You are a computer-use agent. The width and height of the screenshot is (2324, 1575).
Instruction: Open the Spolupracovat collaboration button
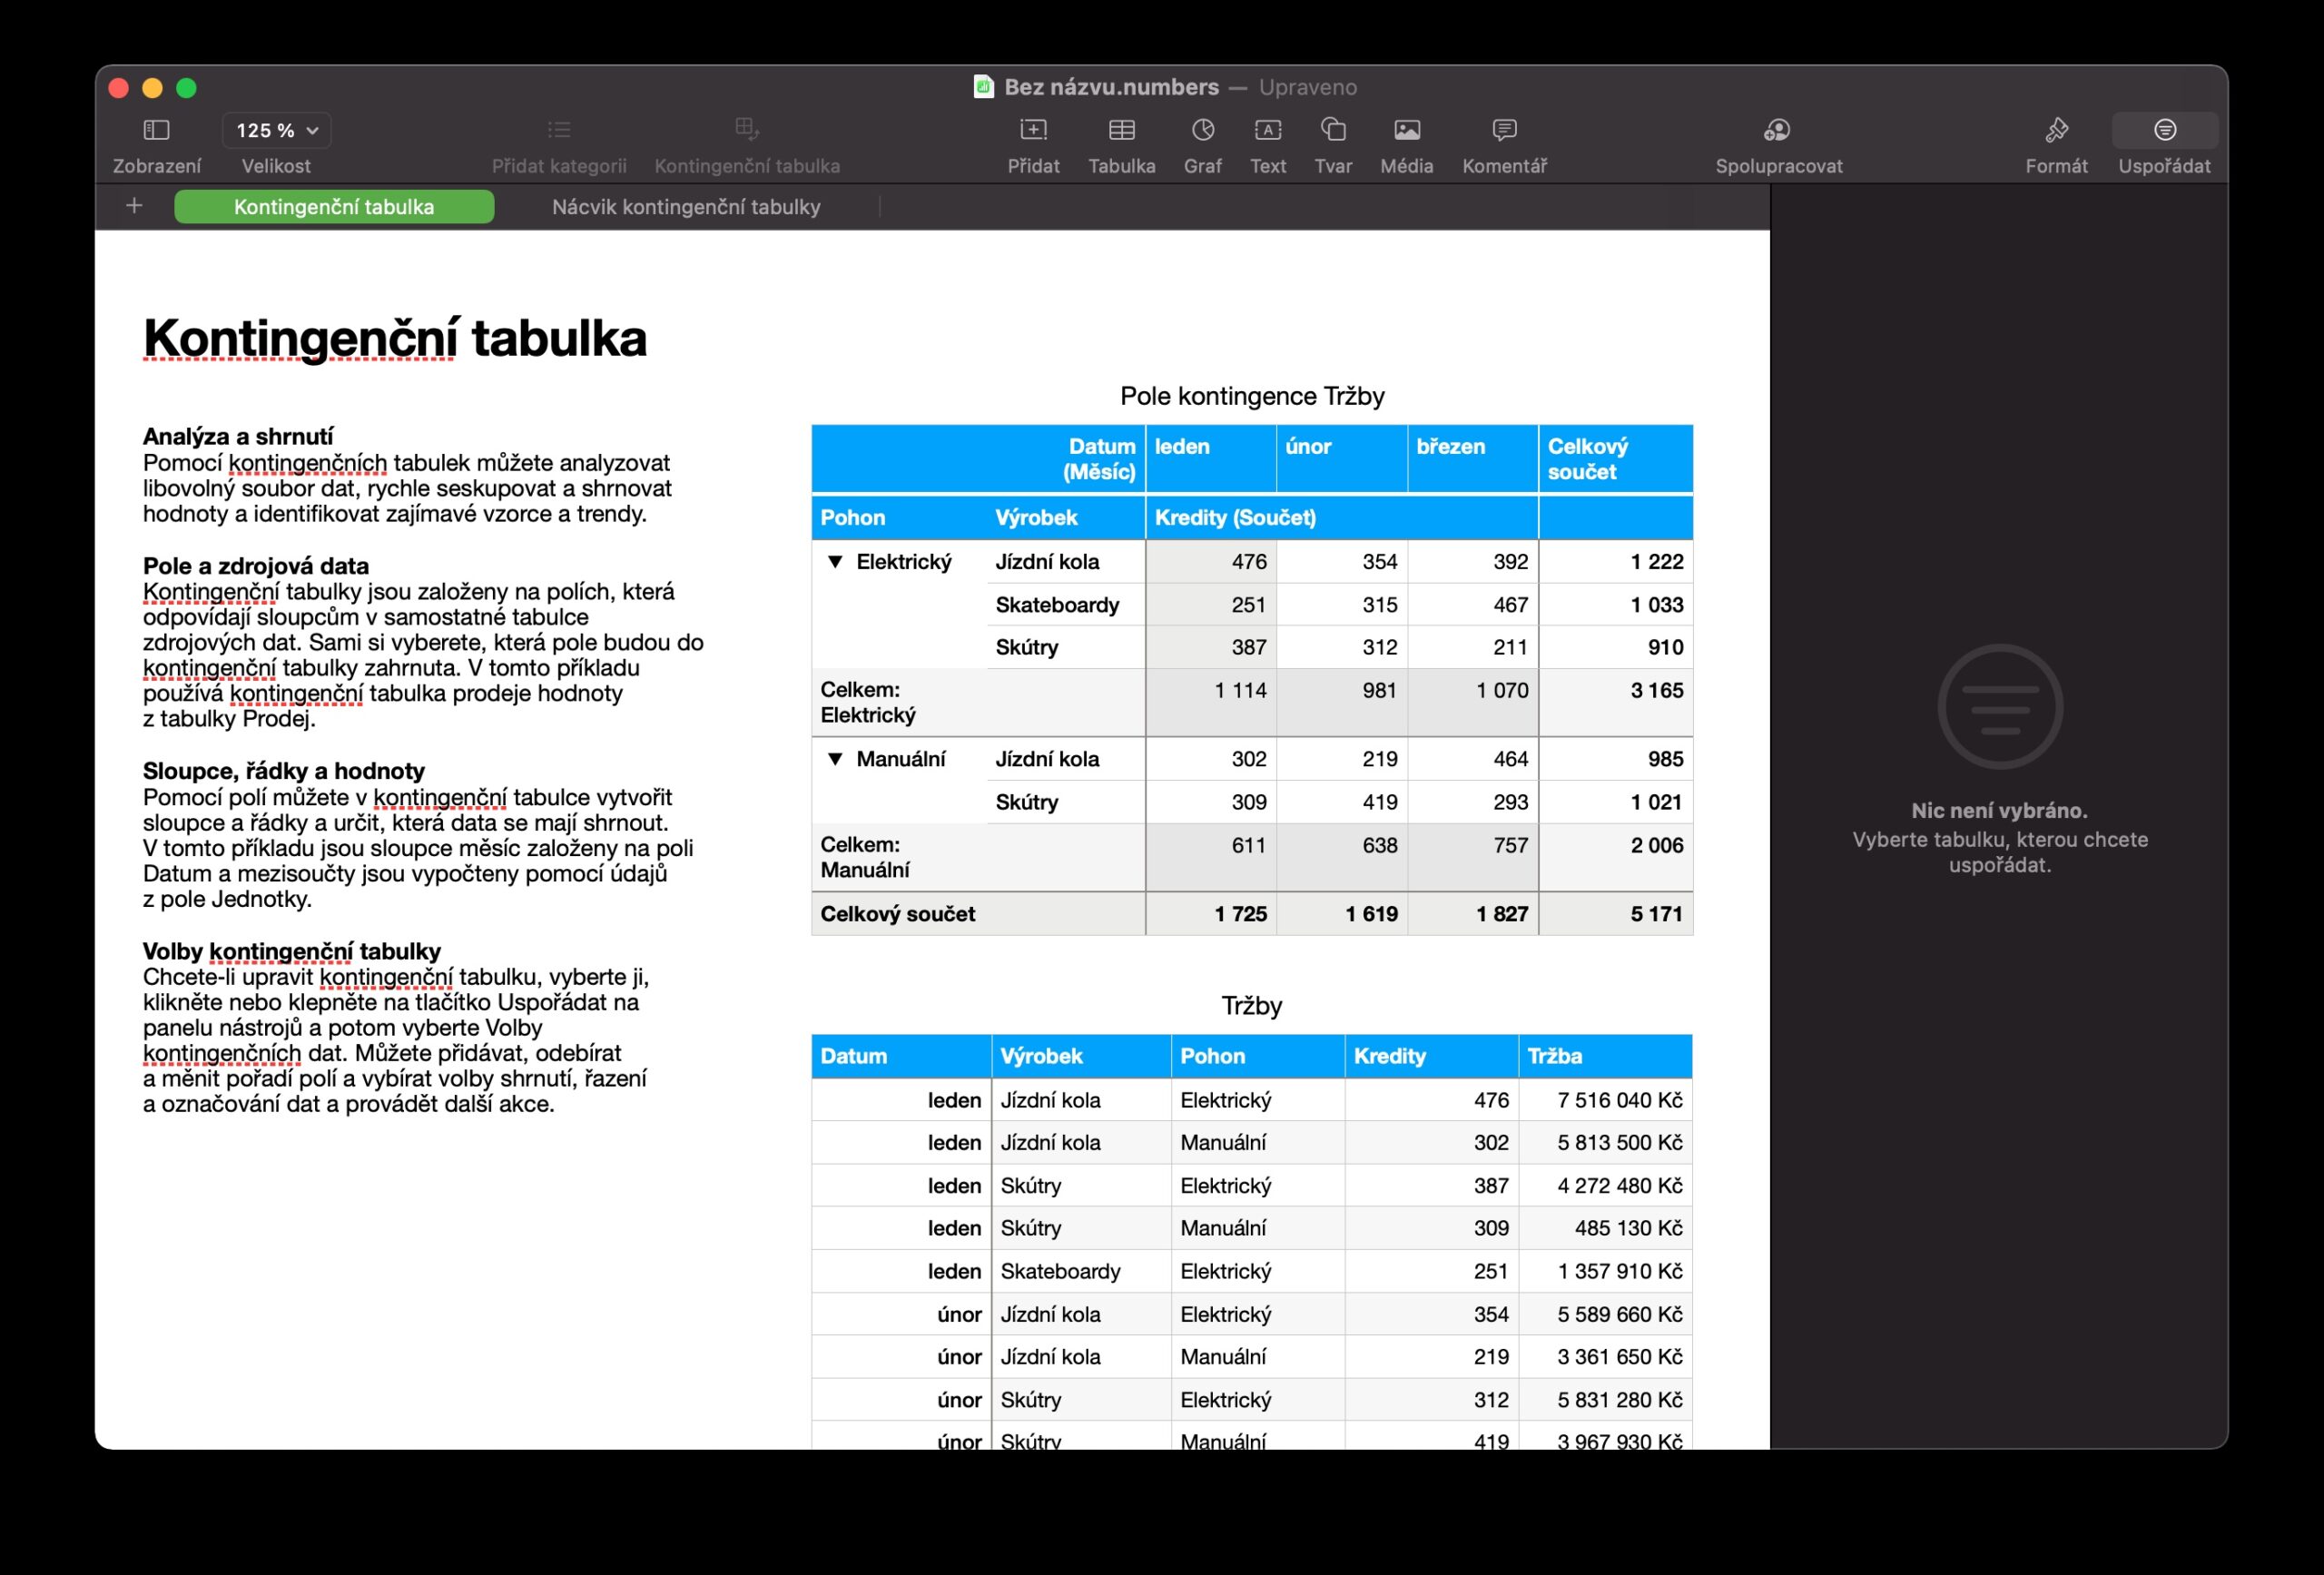click(1777, 130)
